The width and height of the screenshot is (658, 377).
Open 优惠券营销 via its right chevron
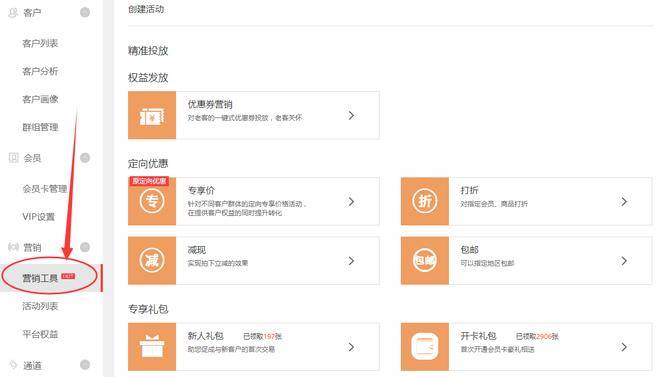pyautogui.click(x=351, y=115)
